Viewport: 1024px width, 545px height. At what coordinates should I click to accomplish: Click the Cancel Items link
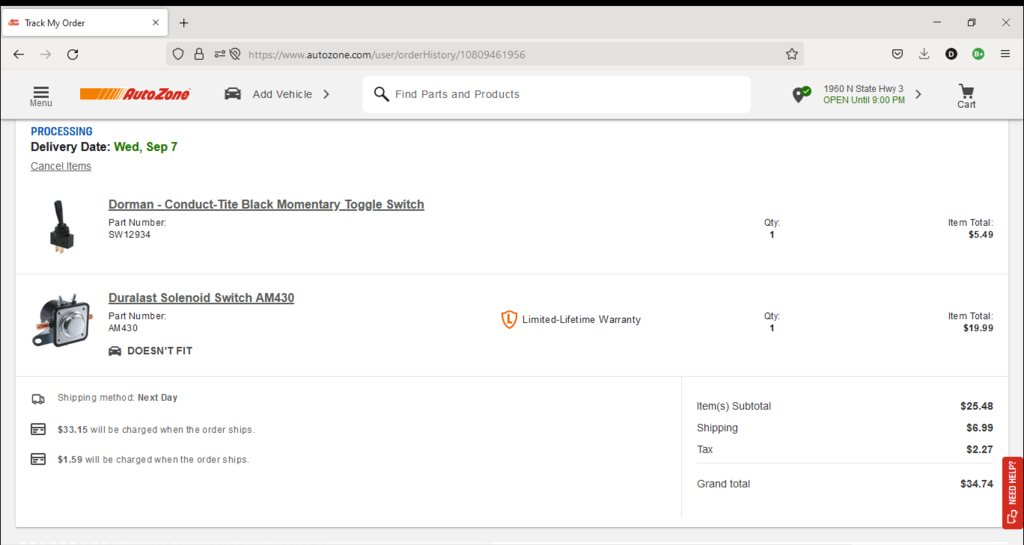[x=61, y=166]
